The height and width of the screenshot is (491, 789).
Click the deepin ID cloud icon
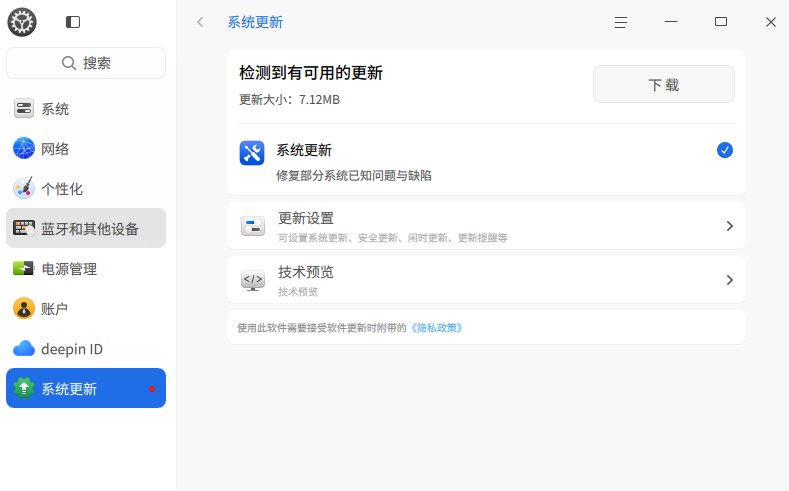click(x=24, y=348)
